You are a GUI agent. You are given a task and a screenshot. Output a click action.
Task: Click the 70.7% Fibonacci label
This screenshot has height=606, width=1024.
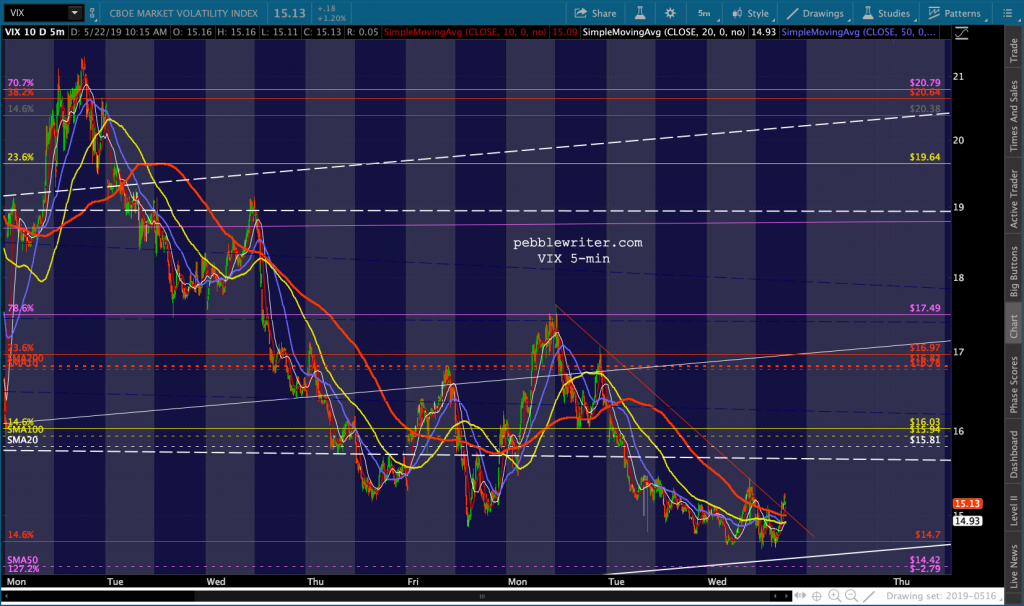(20, 83)
